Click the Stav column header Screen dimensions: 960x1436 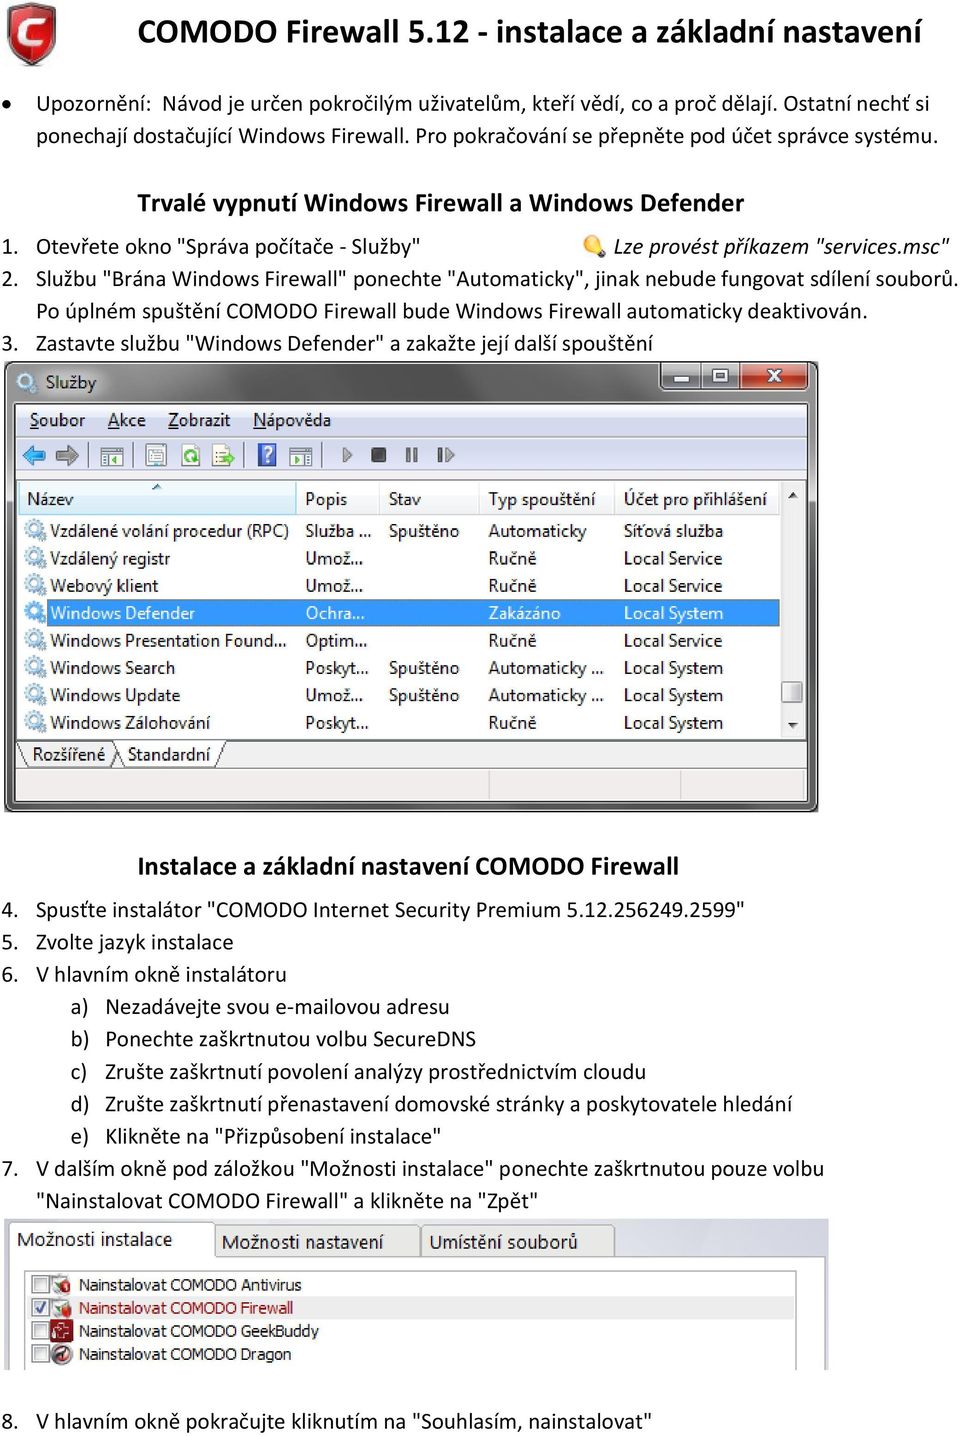428,498
